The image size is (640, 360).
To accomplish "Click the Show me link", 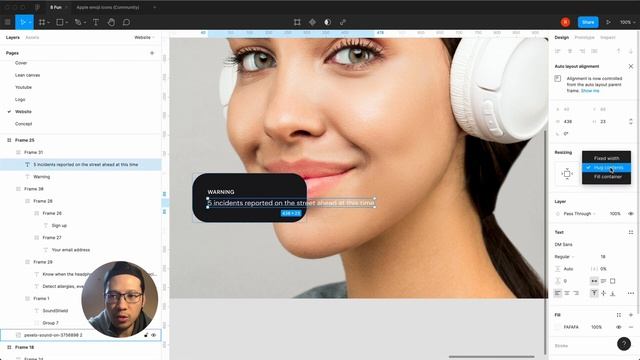I will 590,91.
